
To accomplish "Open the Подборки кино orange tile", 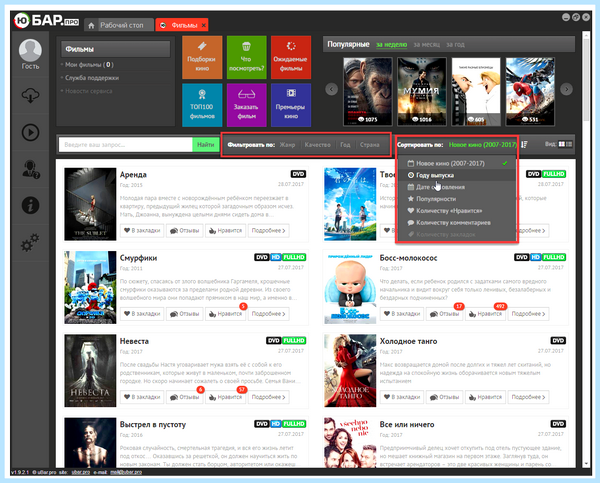I will 202,57.
